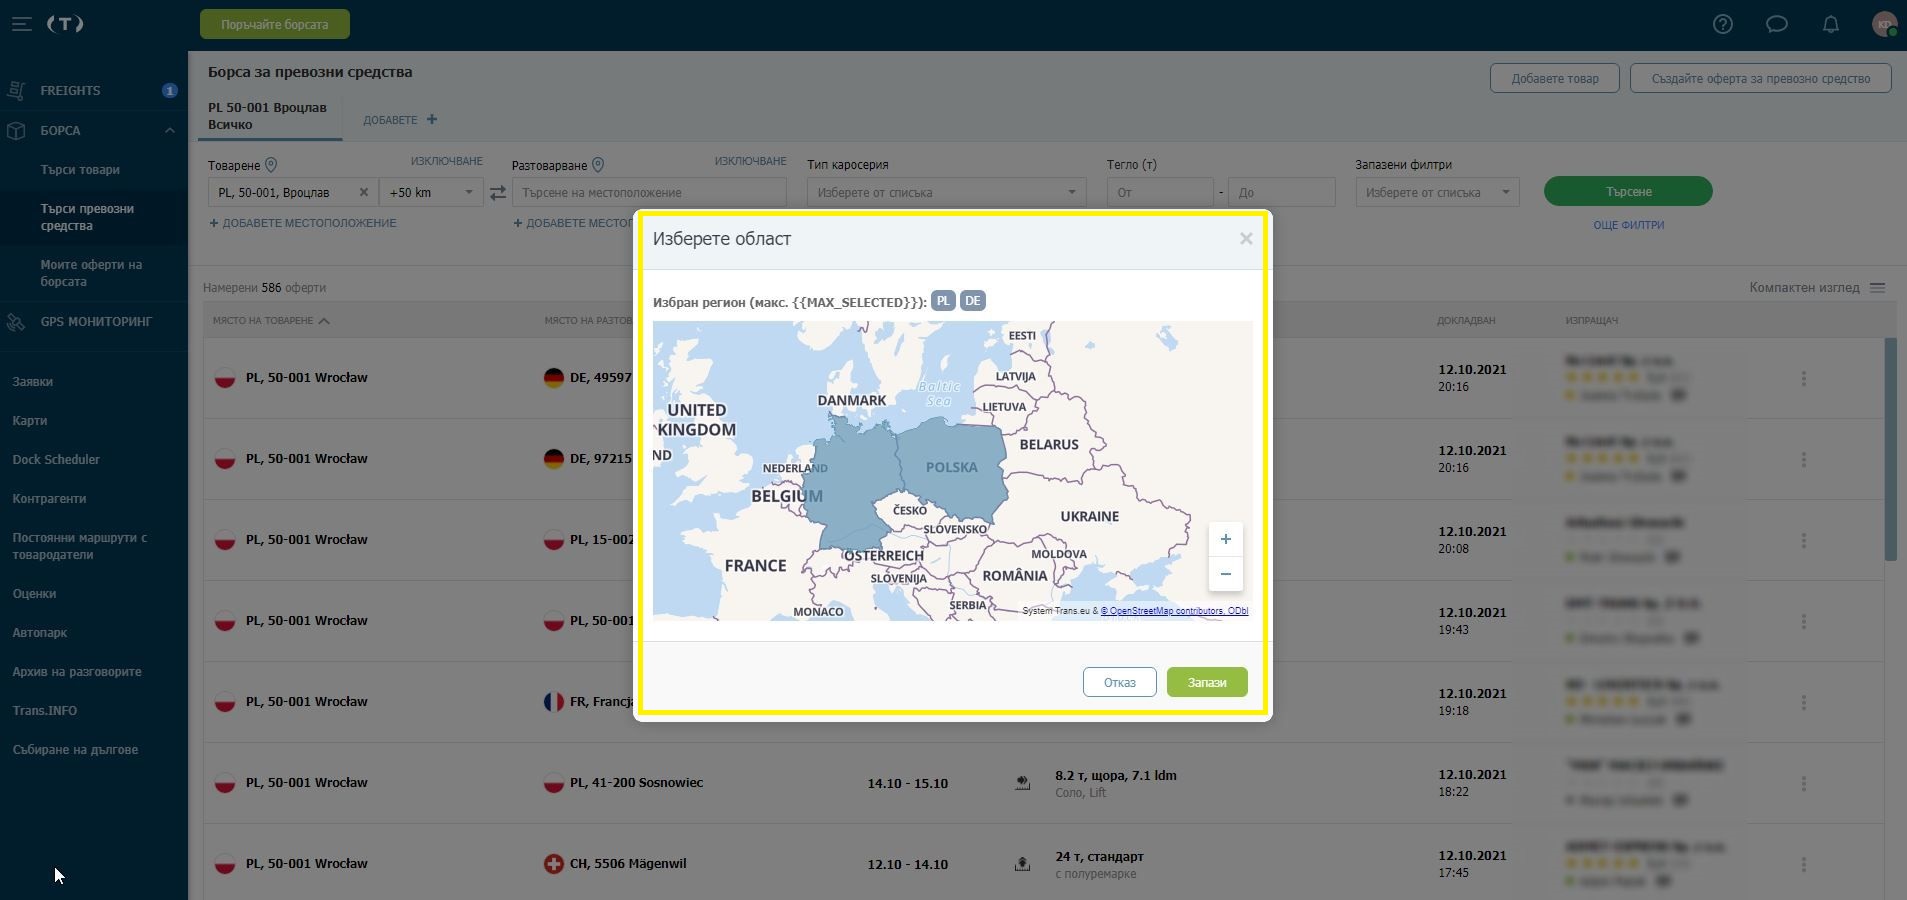Open Търси превозни средства in sidebar
1907x900 pixels.
pos(87,217)
